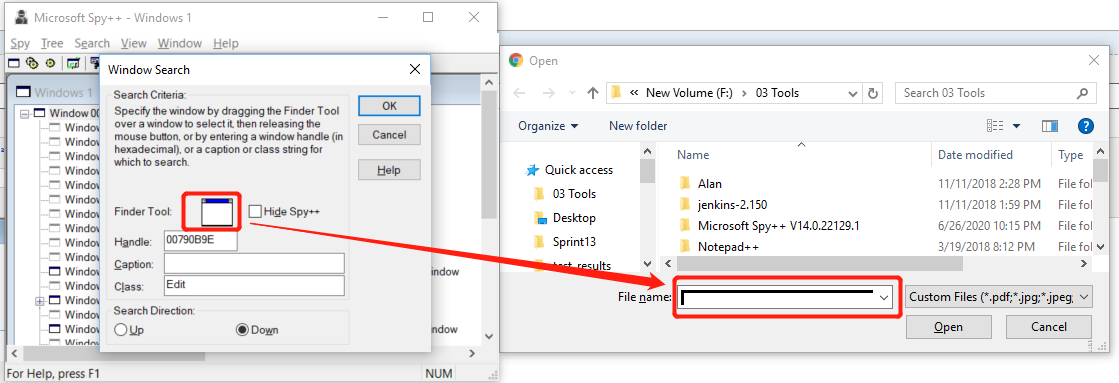This screenshot has width=1119, height=383.
Task: Show the preview pane in Open dialog
Action: [1050, 126]
